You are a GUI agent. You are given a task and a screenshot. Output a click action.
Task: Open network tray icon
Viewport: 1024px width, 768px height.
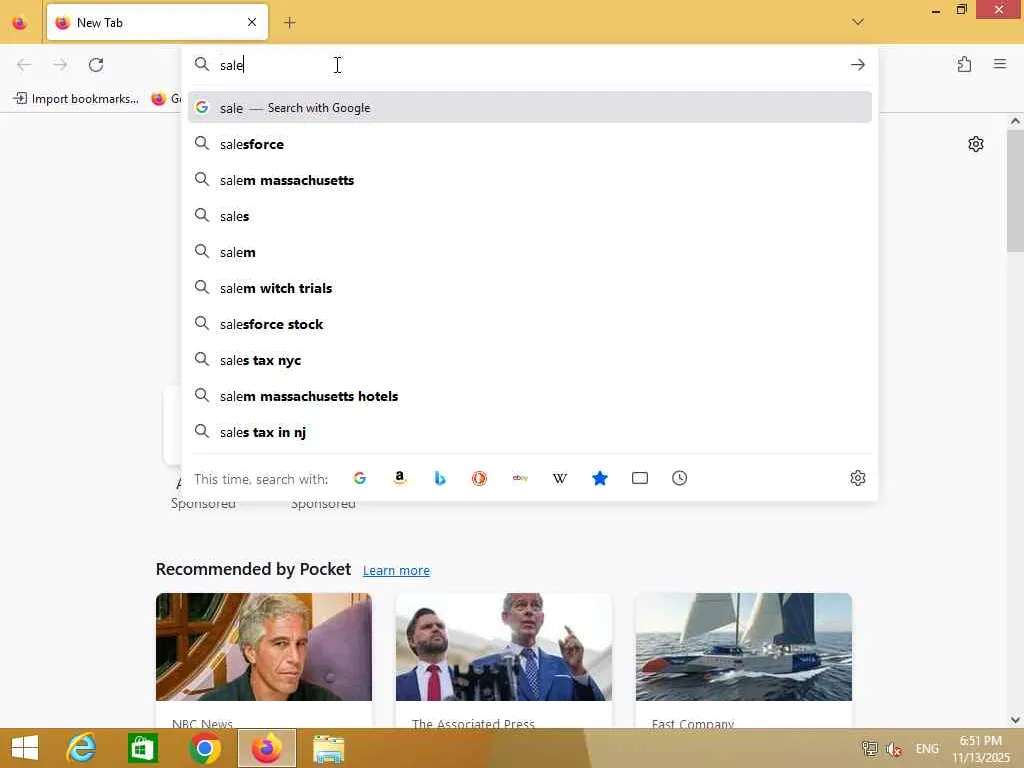870,749
